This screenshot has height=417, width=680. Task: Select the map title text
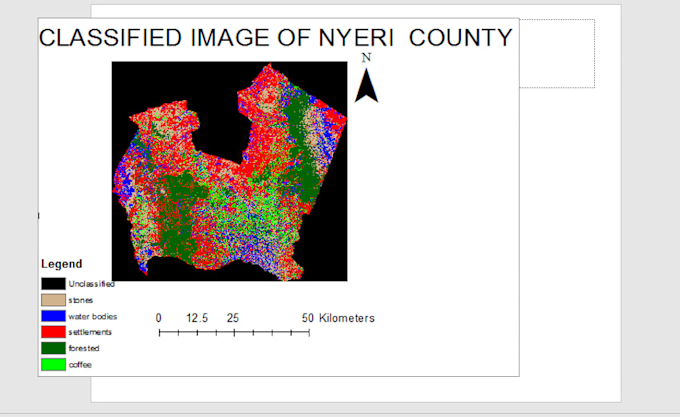click(x=276, y=38)
